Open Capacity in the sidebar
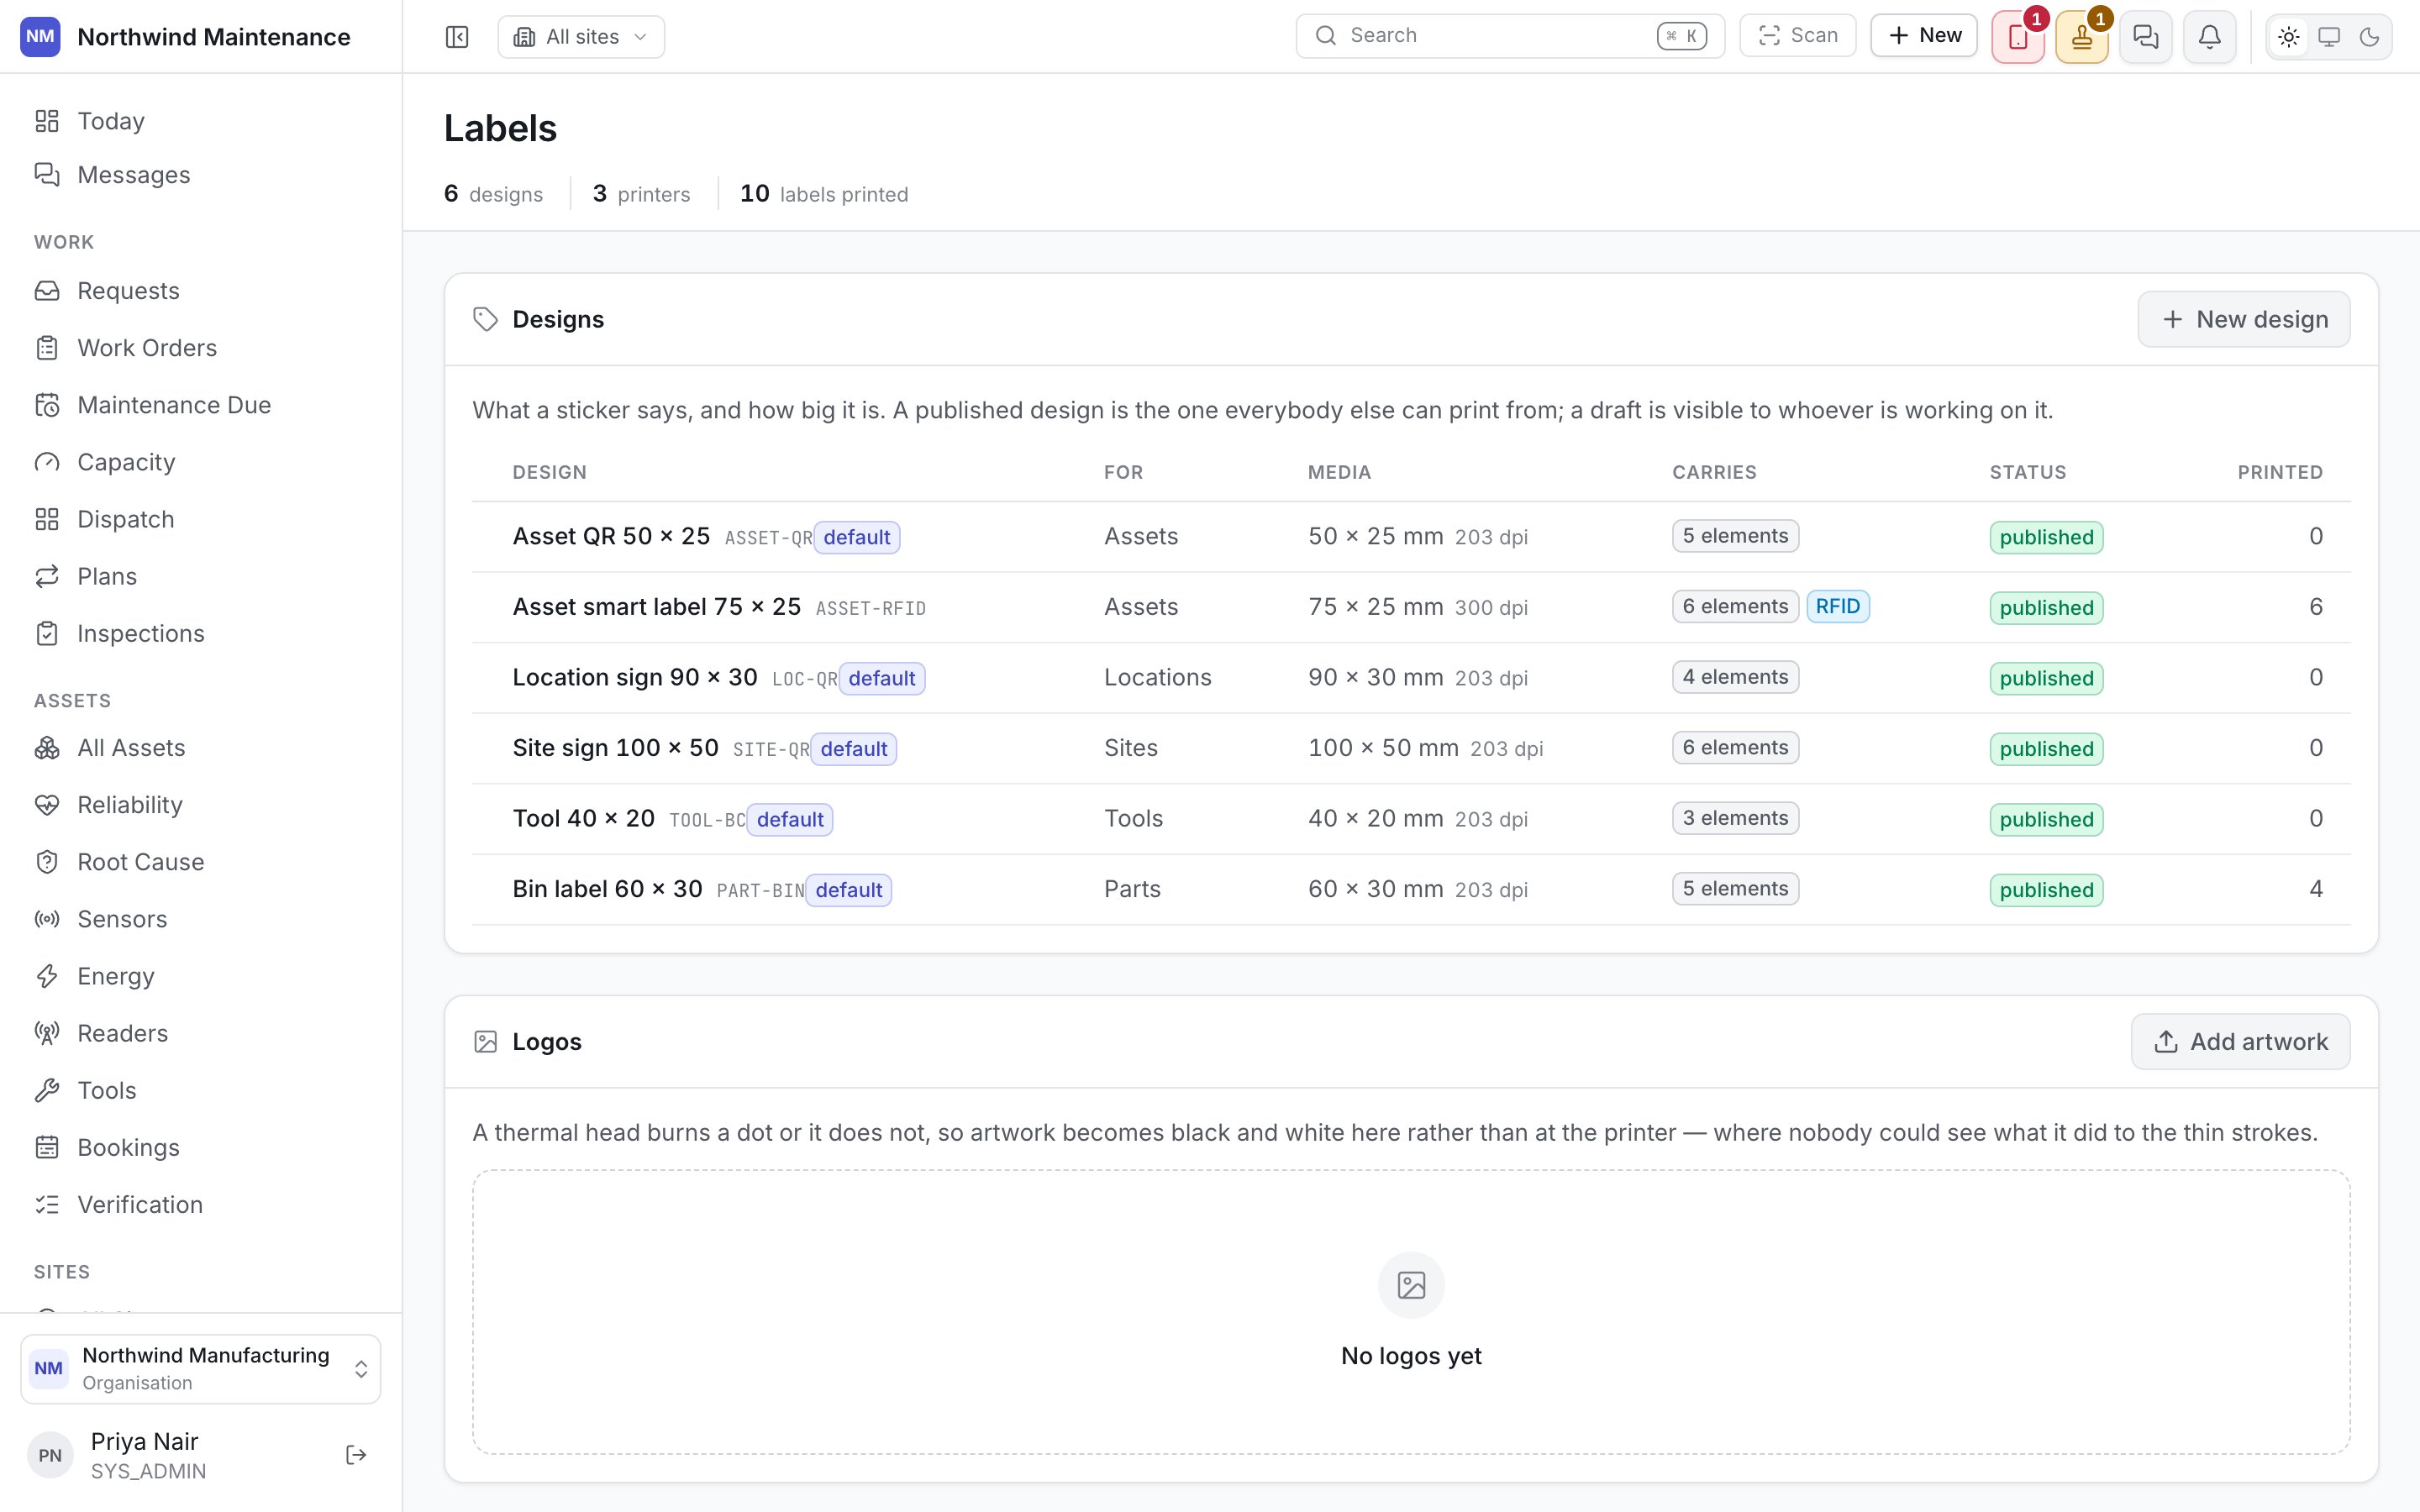Viewport: 2420px width, 1512px height. tap(201, 462)
